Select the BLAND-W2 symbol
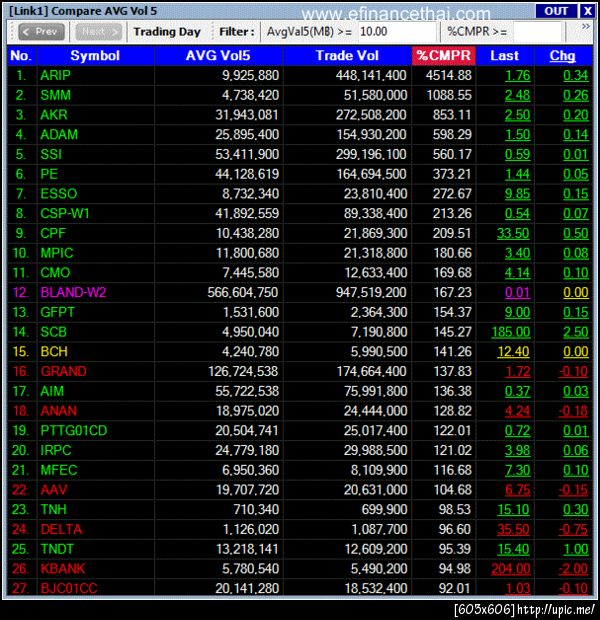The height and width of the screenshot is (620, 600). pos(73,293)
